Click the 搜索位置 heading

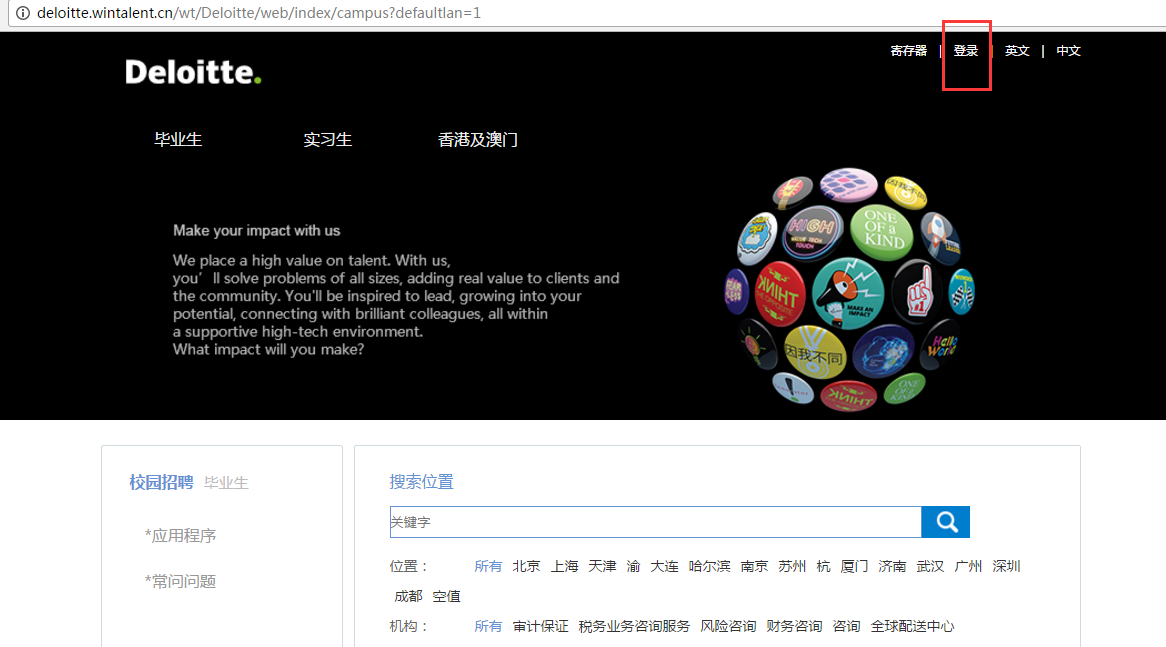pos(422,482)
